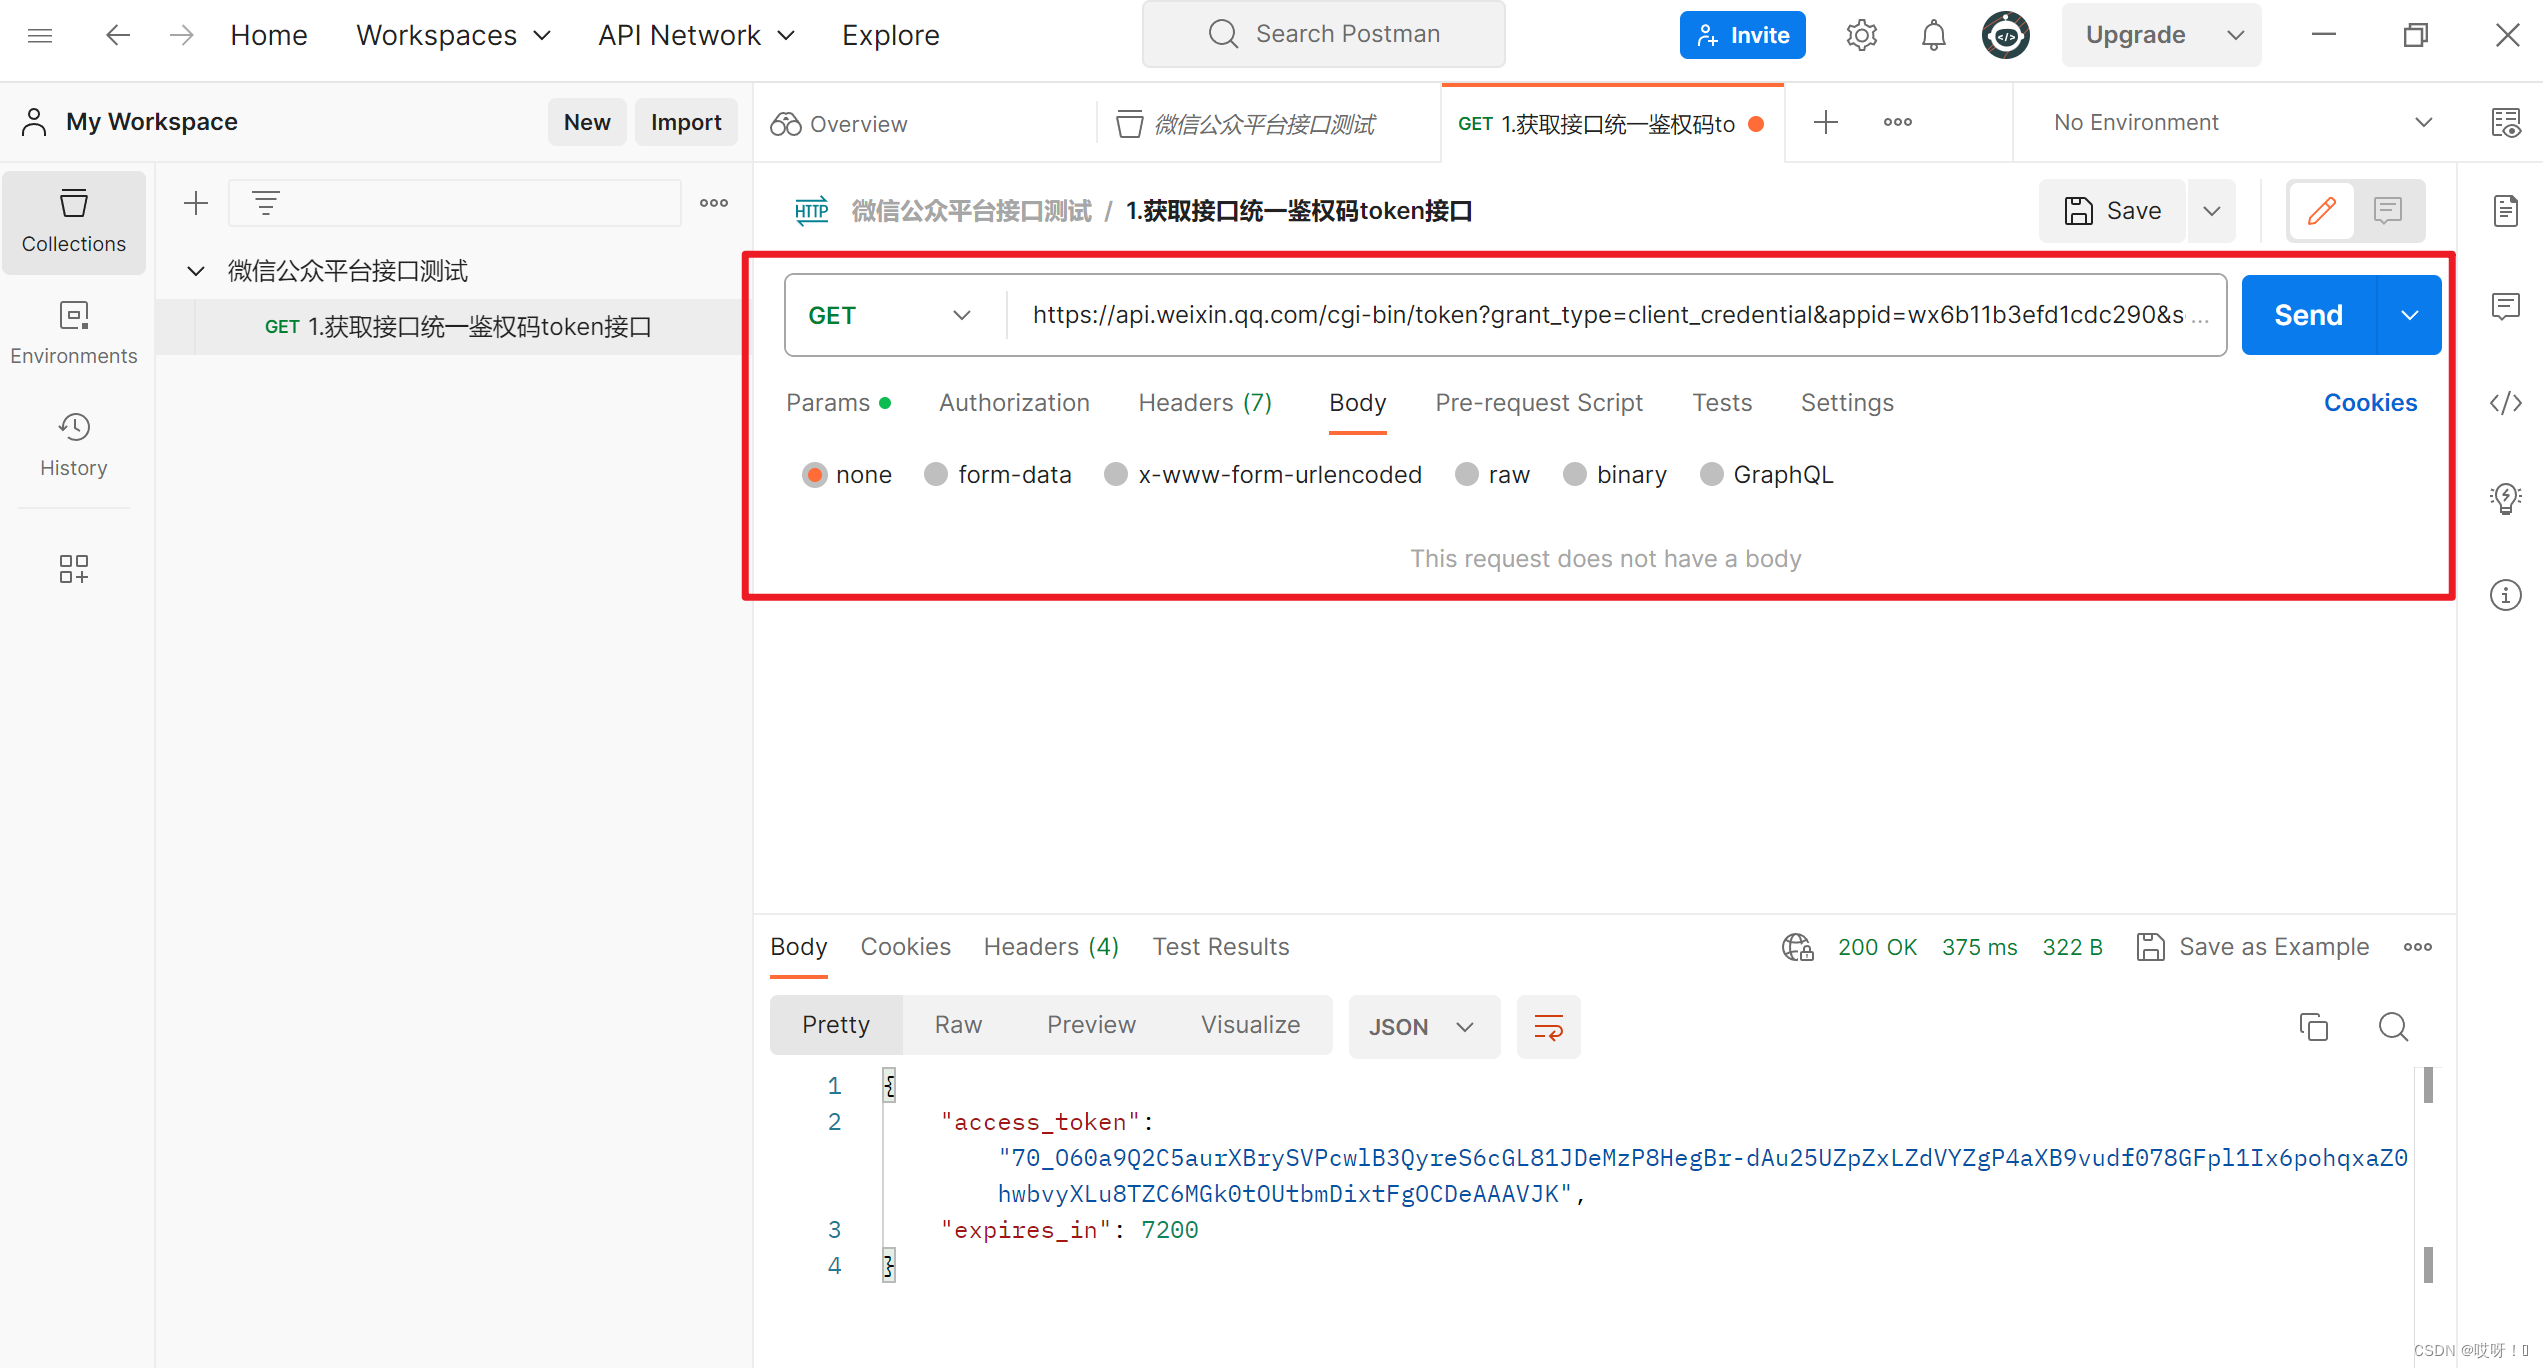The width and height of the screenshot is (2543, 1368).
Task: Search the response body magnifier icon
Action: click(x=2393, y=1027)
